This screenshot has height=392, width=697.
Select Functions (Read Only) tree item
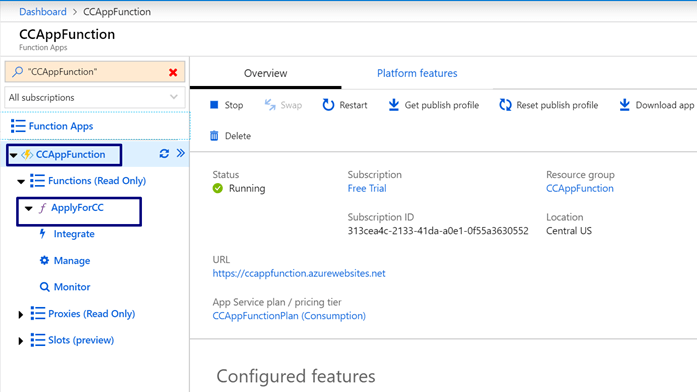[x=97, y=181]
